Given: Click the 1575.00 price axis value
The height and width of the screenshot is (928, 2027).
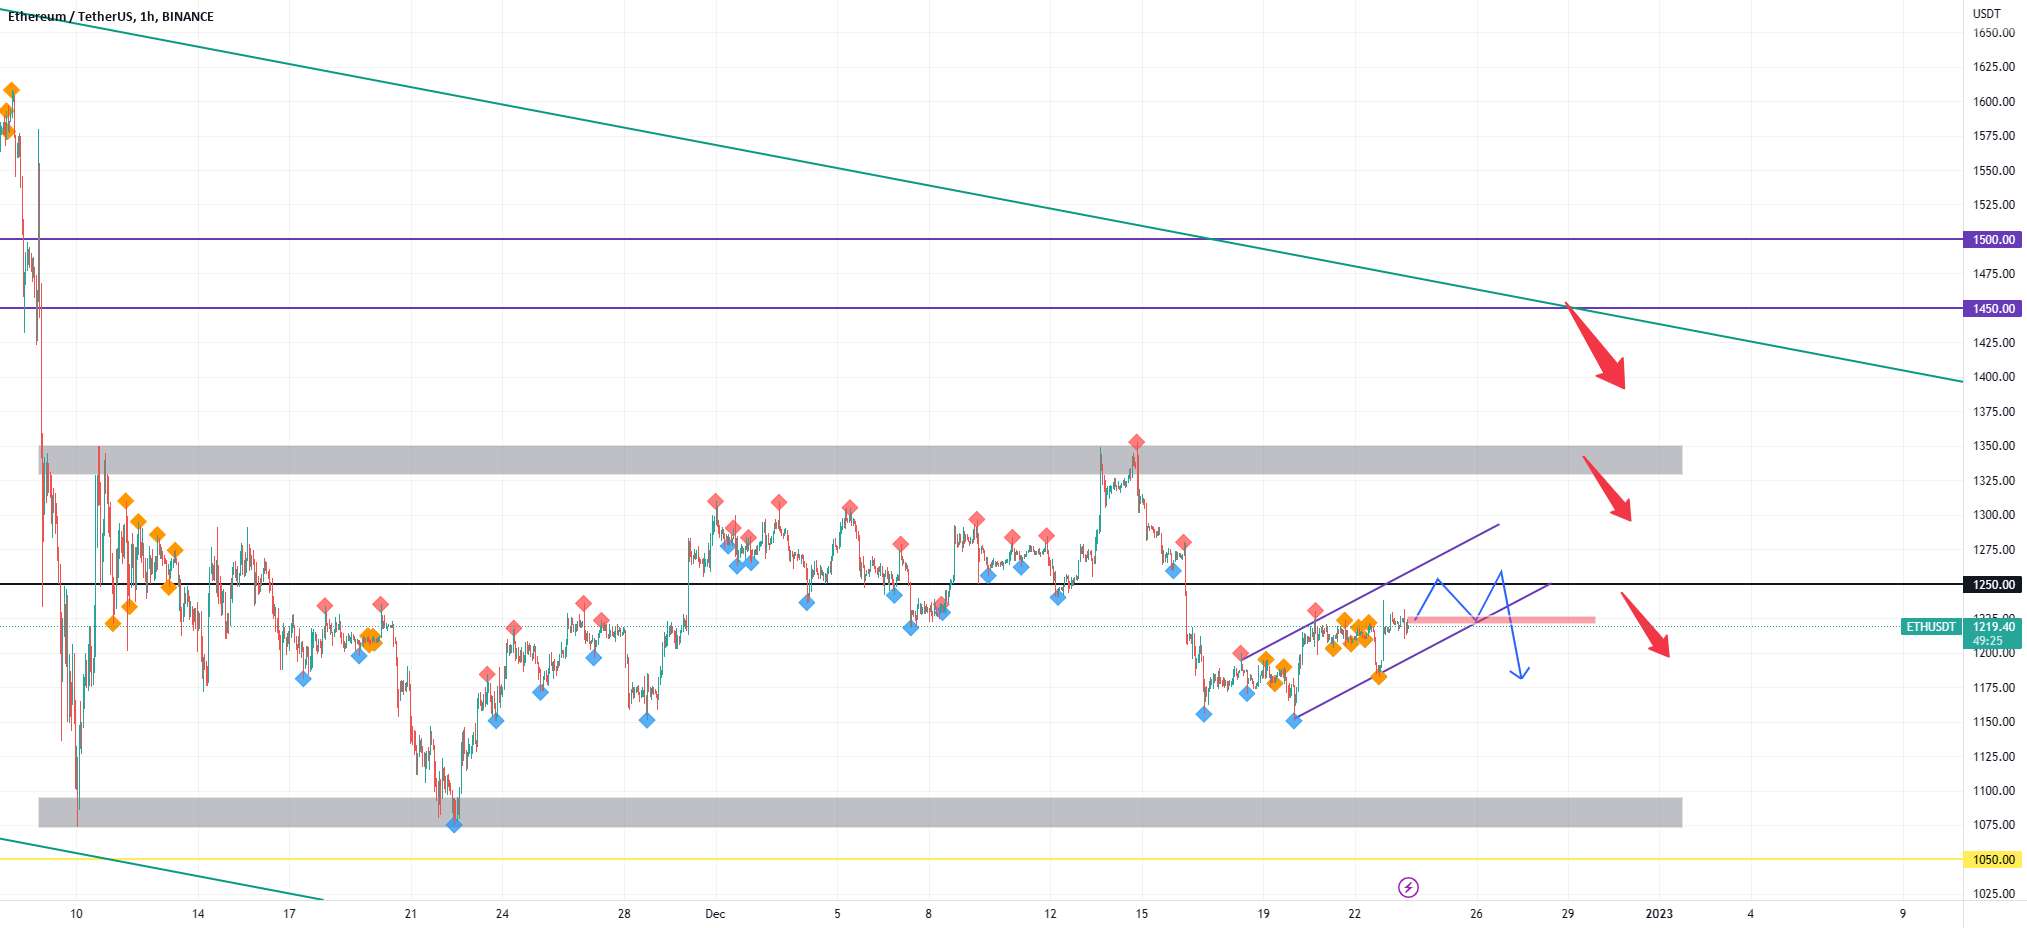Looking at the screenshot, I should pos(1994,136).
